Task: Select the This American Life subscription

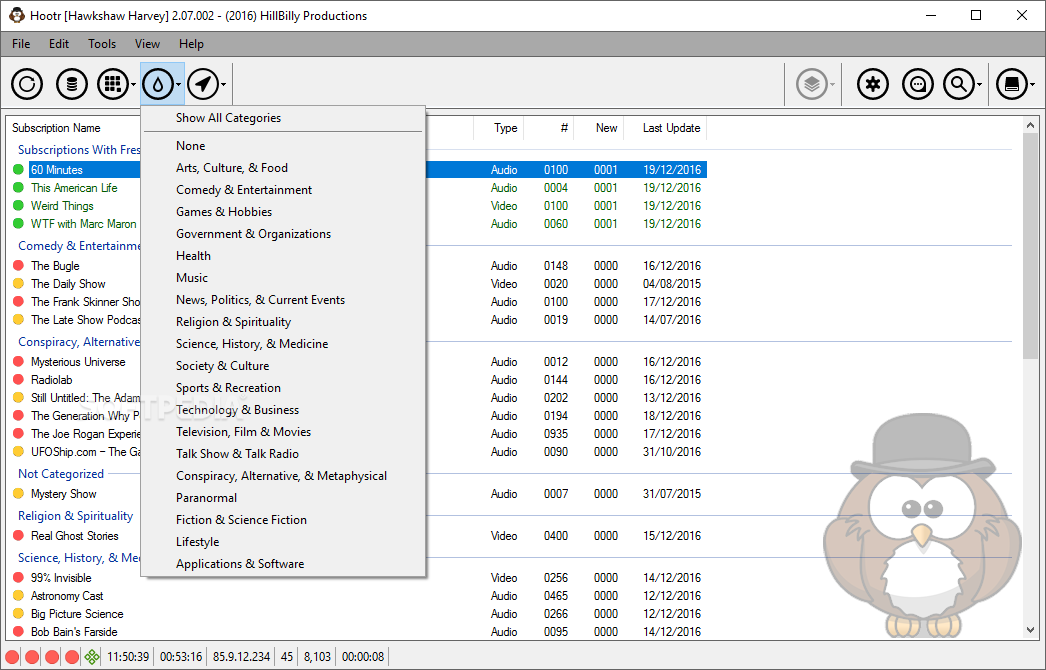Action: tap(74, 188)
